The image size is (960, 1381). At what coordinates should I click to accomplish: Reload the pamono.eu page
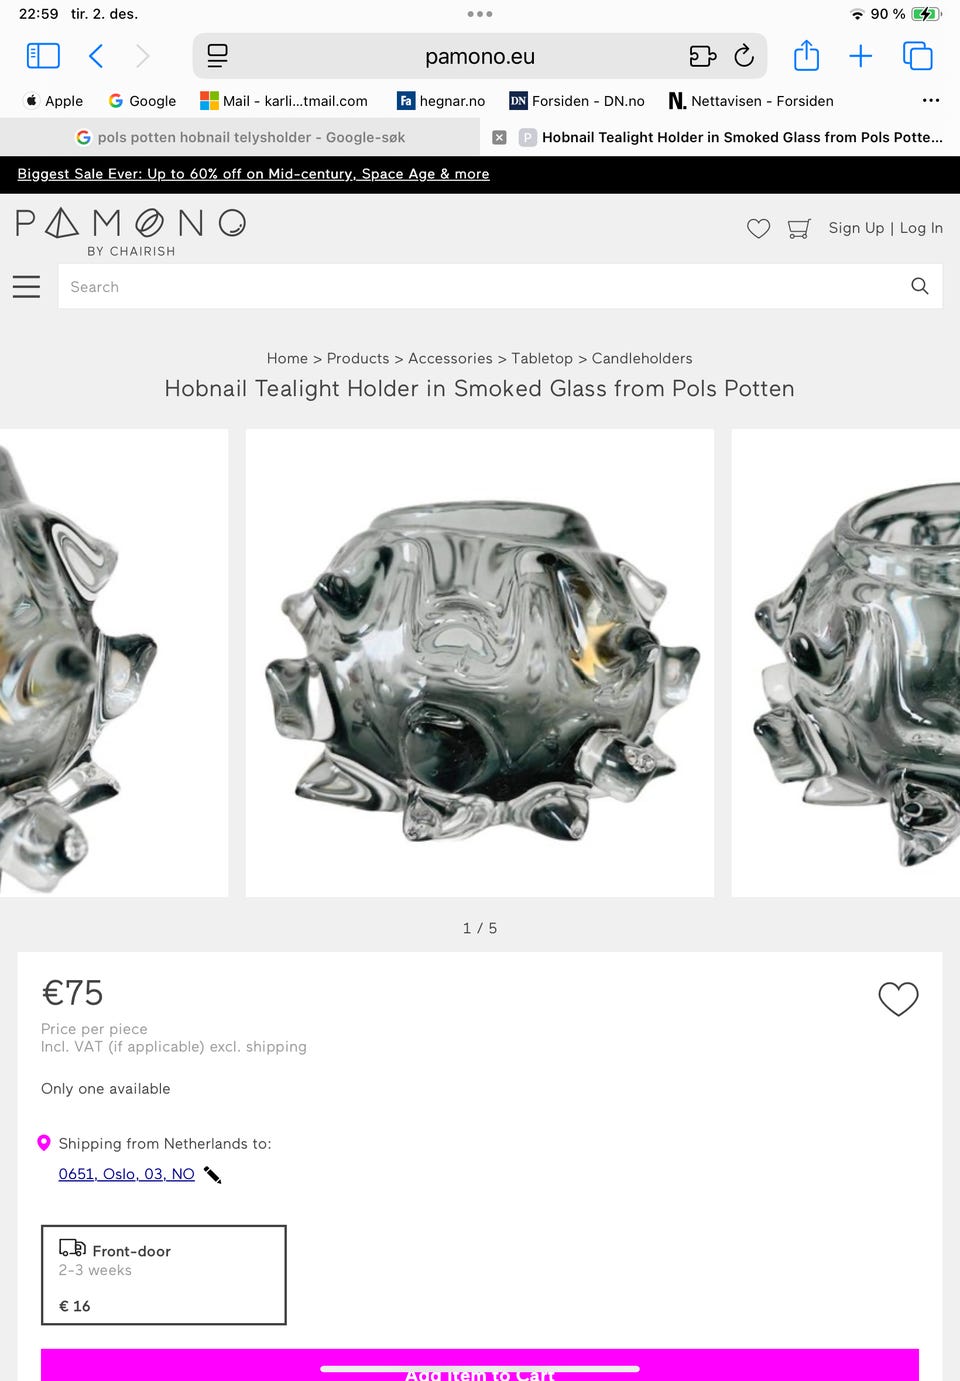[x=744, y=56]
